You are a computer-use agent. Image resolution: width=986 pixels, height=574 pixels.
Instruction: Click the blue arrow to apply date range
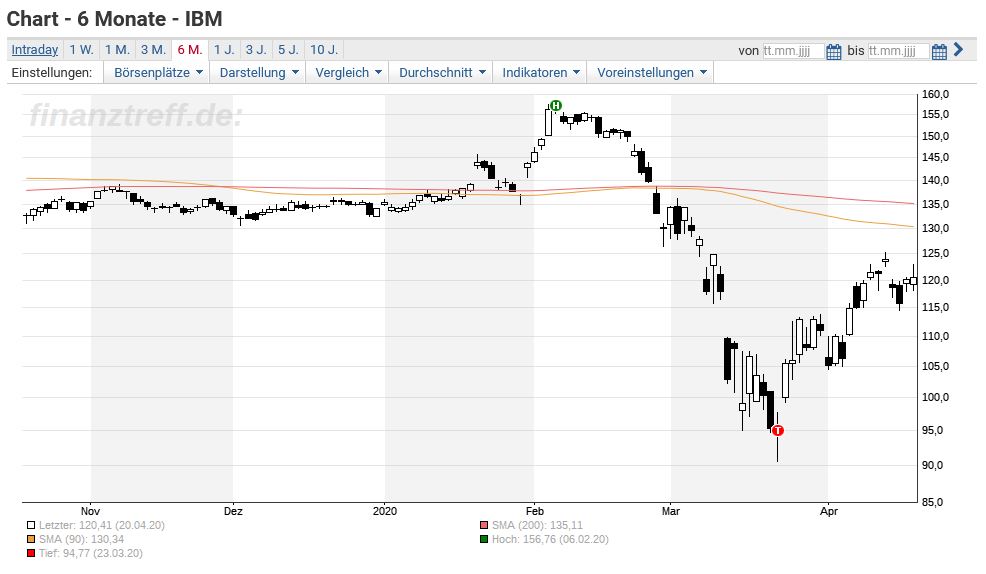point(958,49)
